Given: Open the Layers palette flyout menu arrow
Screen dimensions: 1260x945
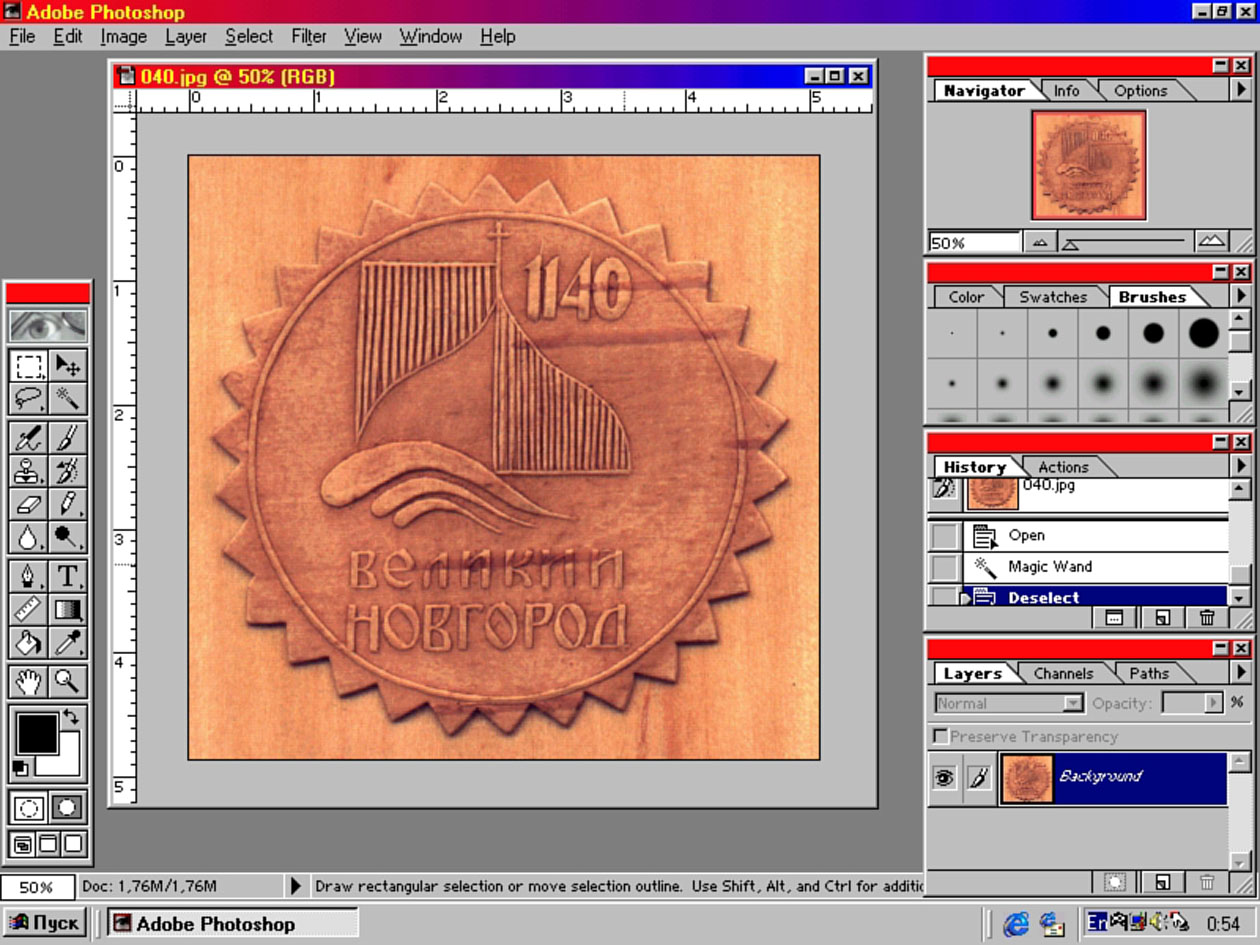Looking at the screenshot, I should (x=1241, y=673).
